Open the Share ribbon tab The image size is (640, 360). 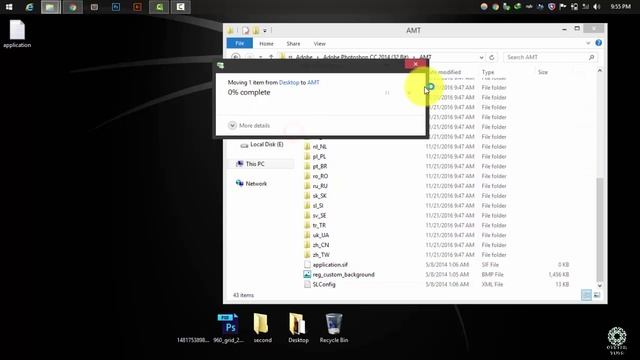click(x=293, y=43)
